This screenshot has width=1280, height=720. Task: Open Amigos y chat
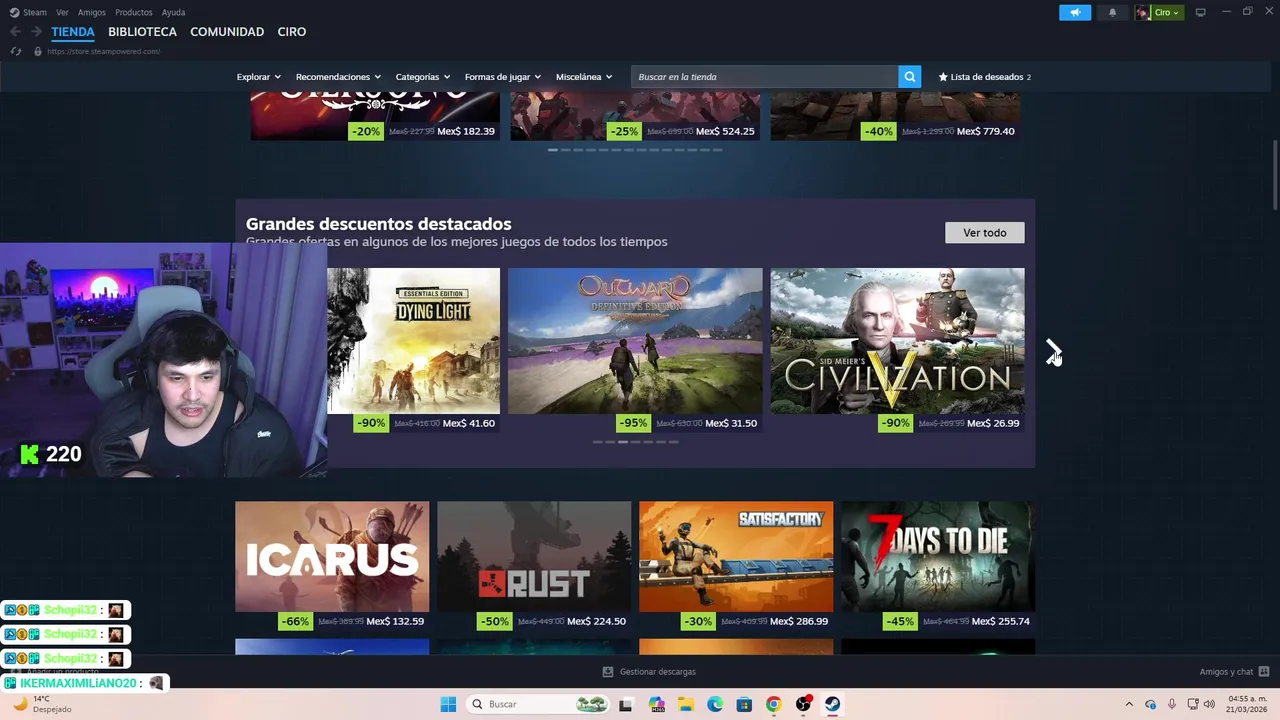pyautogui.click(x=1234, y=672)
